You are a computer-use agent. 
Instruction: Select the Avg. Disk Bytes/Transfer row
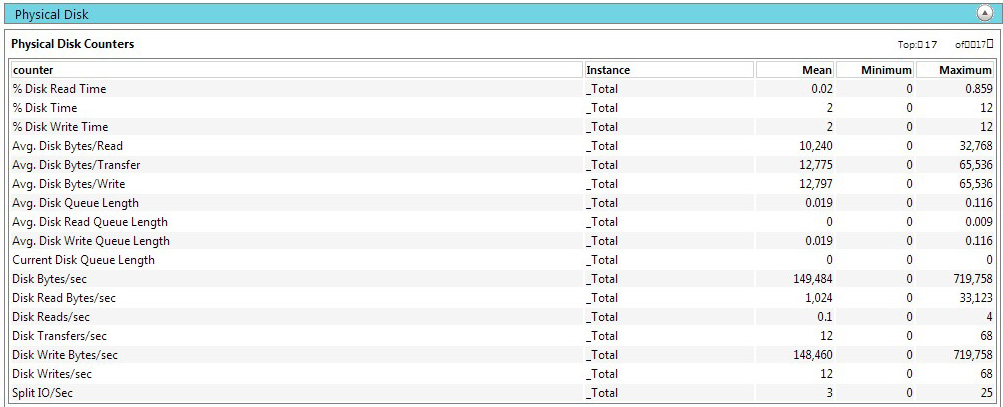(502, 164)
